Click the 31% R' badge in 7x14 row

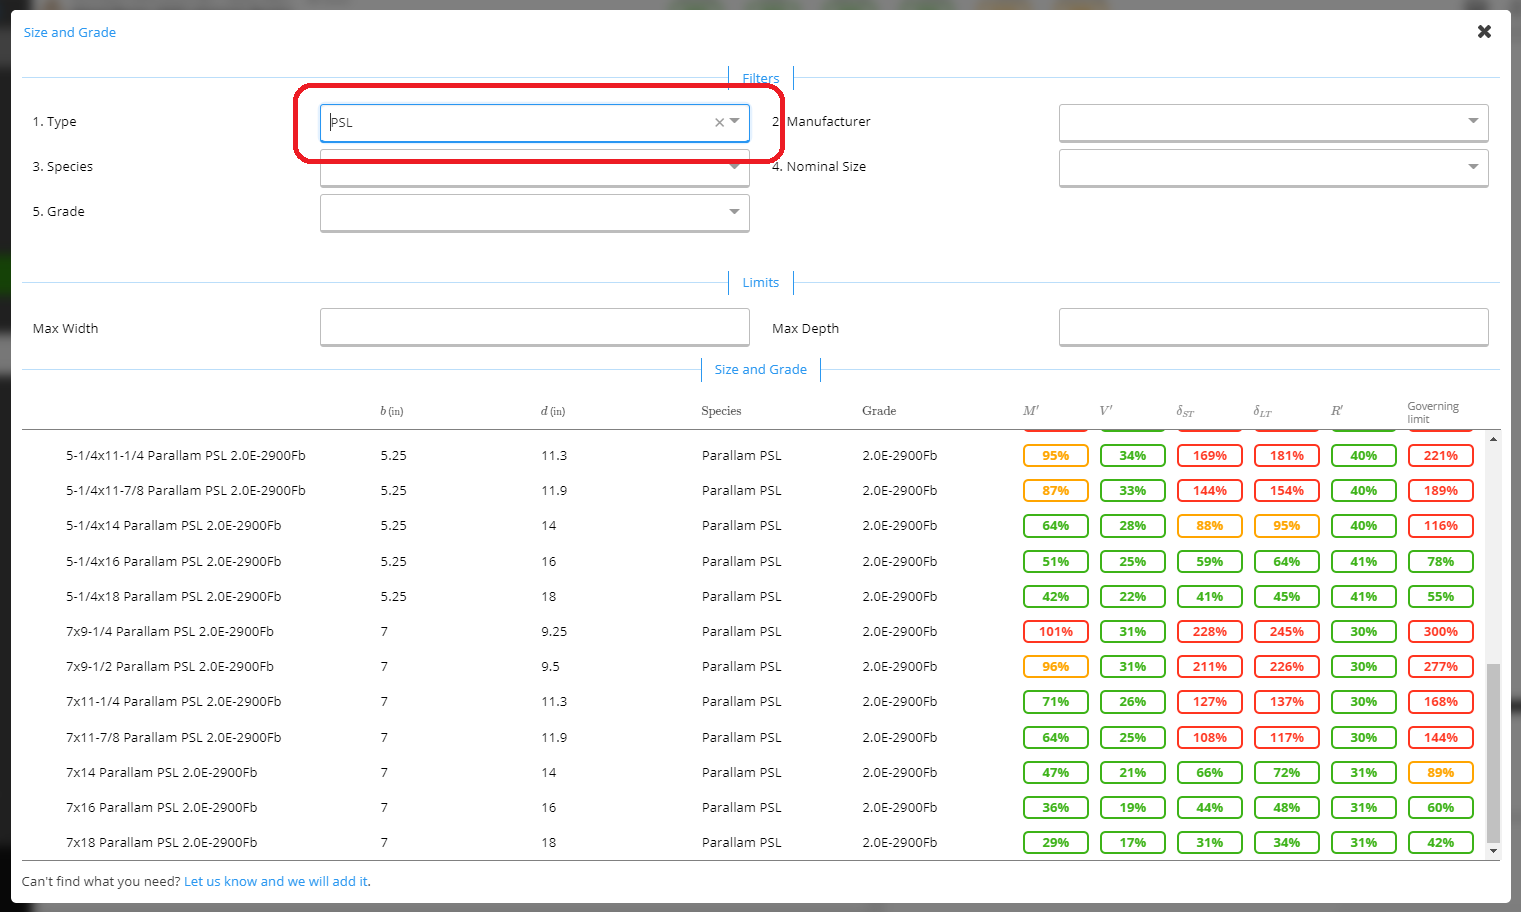coord(1364,772)
